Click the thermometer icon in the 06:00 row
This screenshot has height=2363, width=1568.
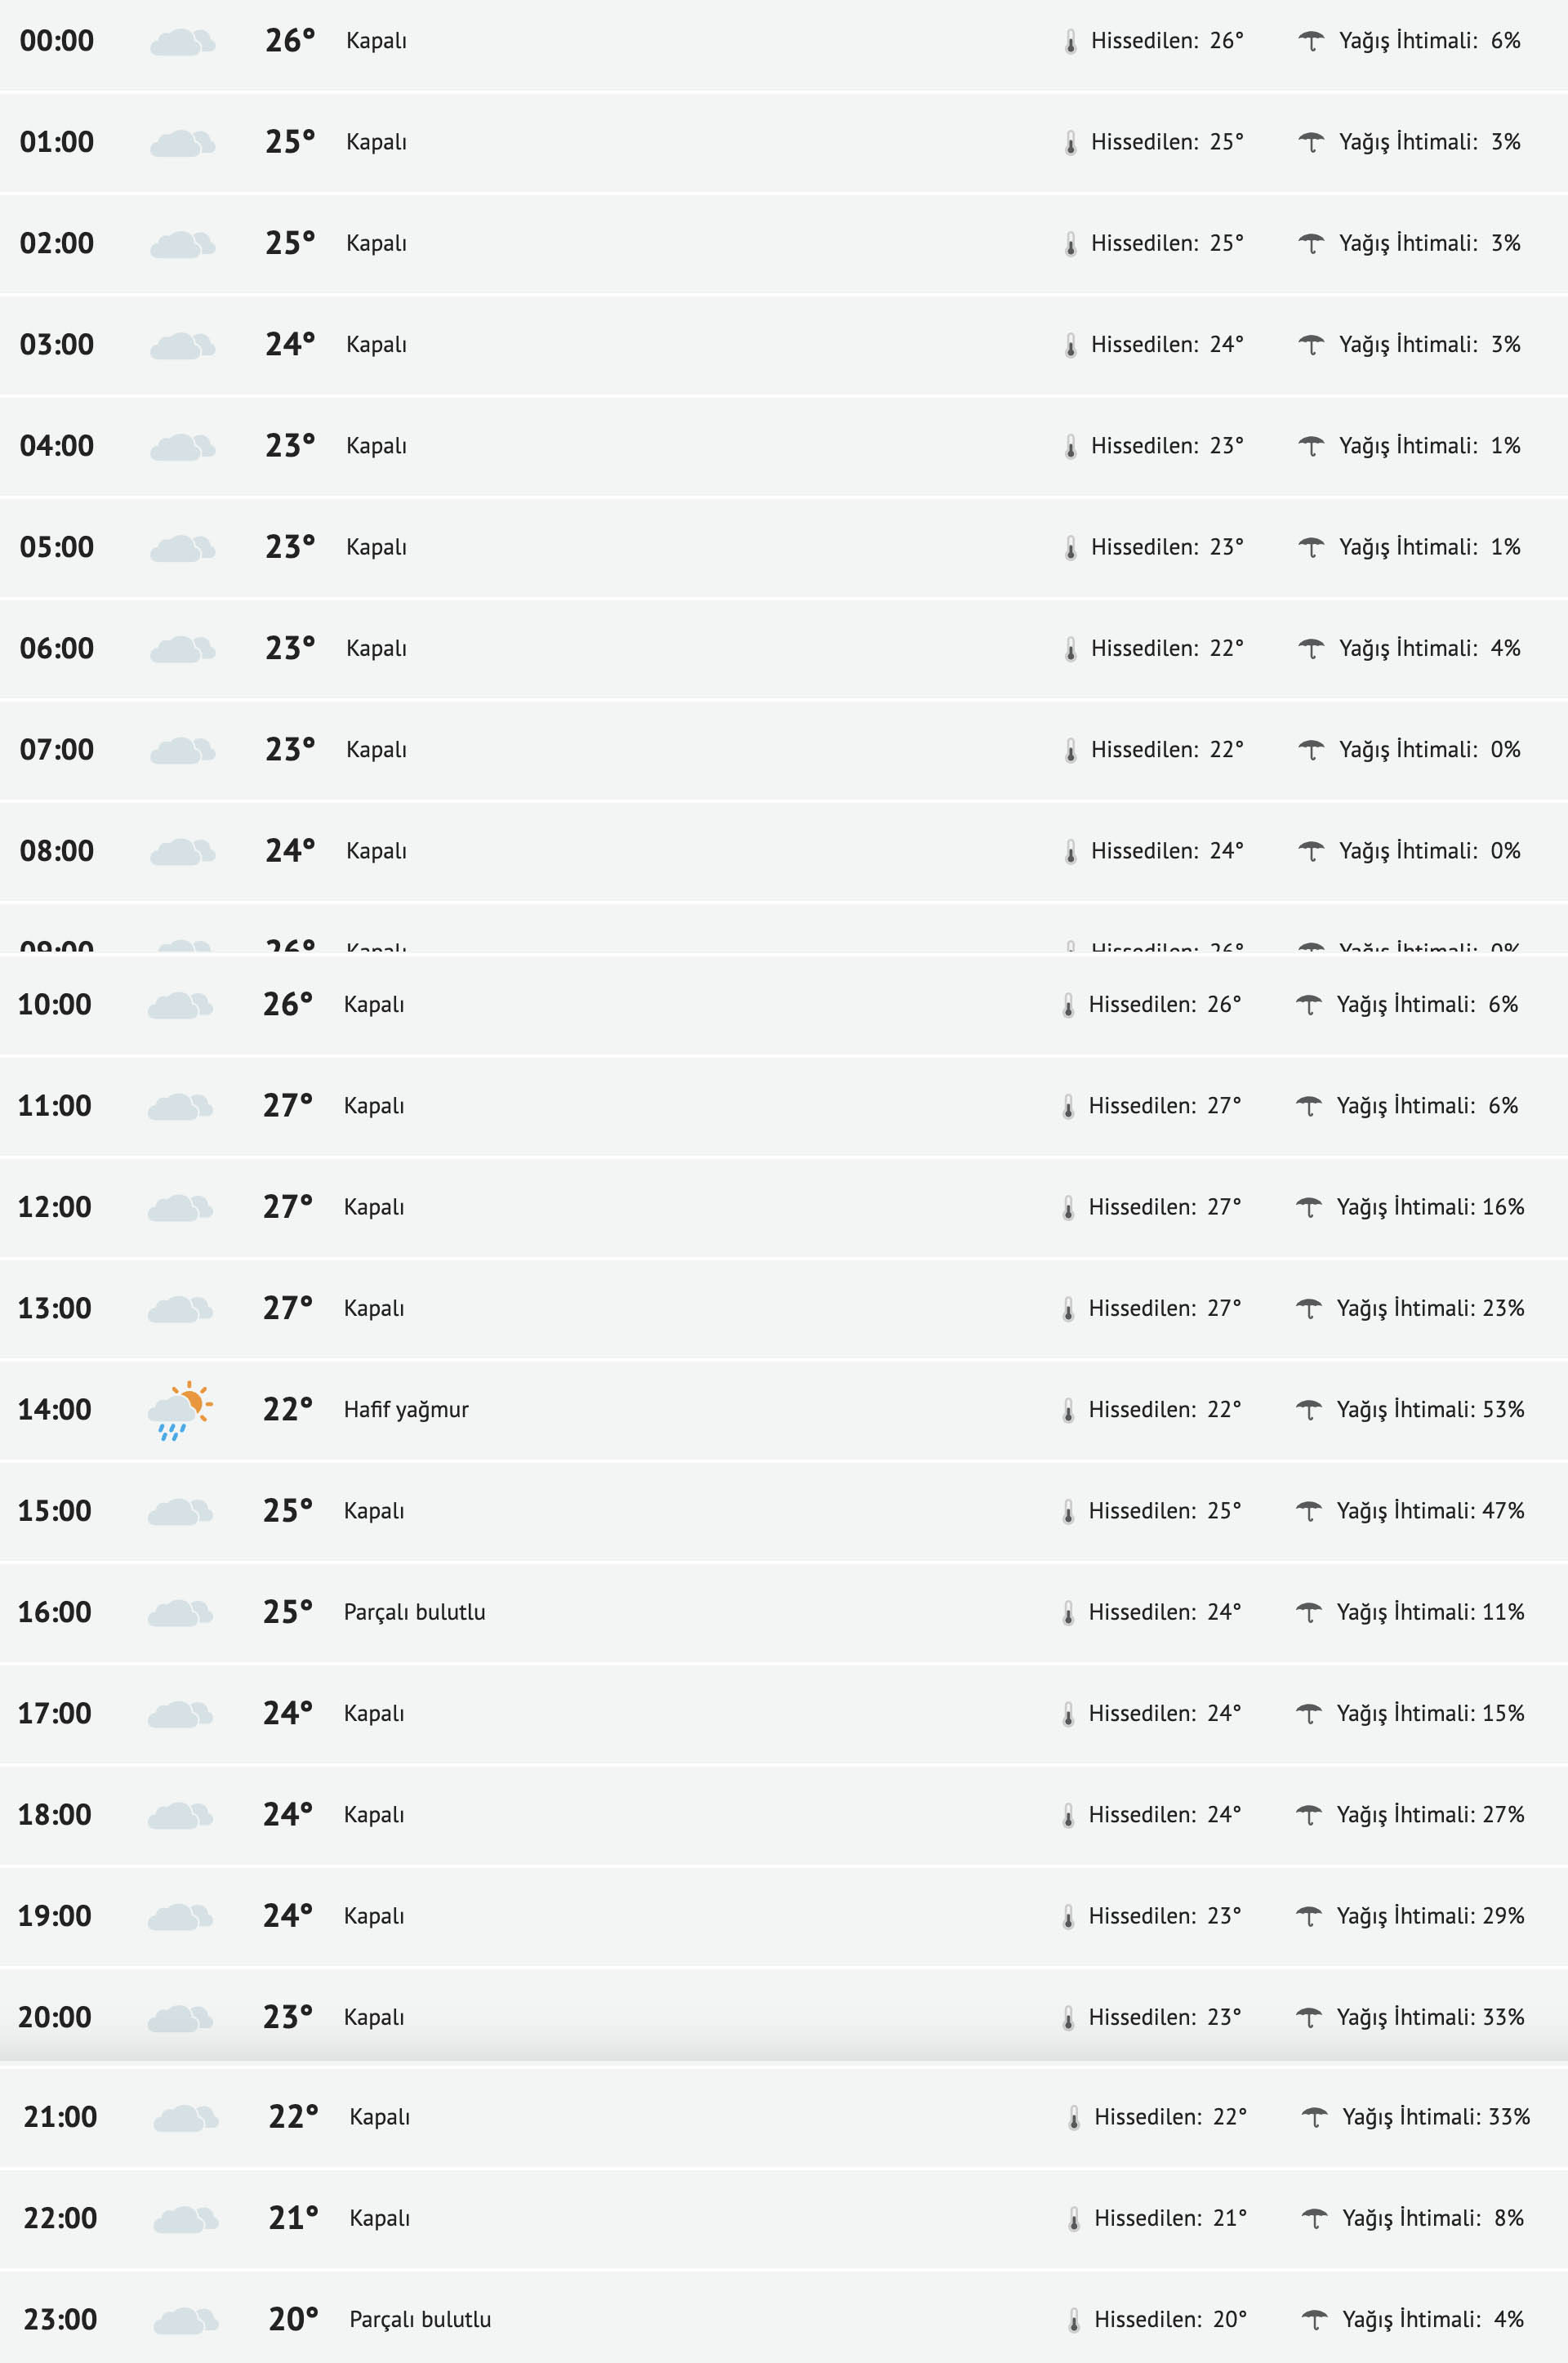tap(1070, 649)
